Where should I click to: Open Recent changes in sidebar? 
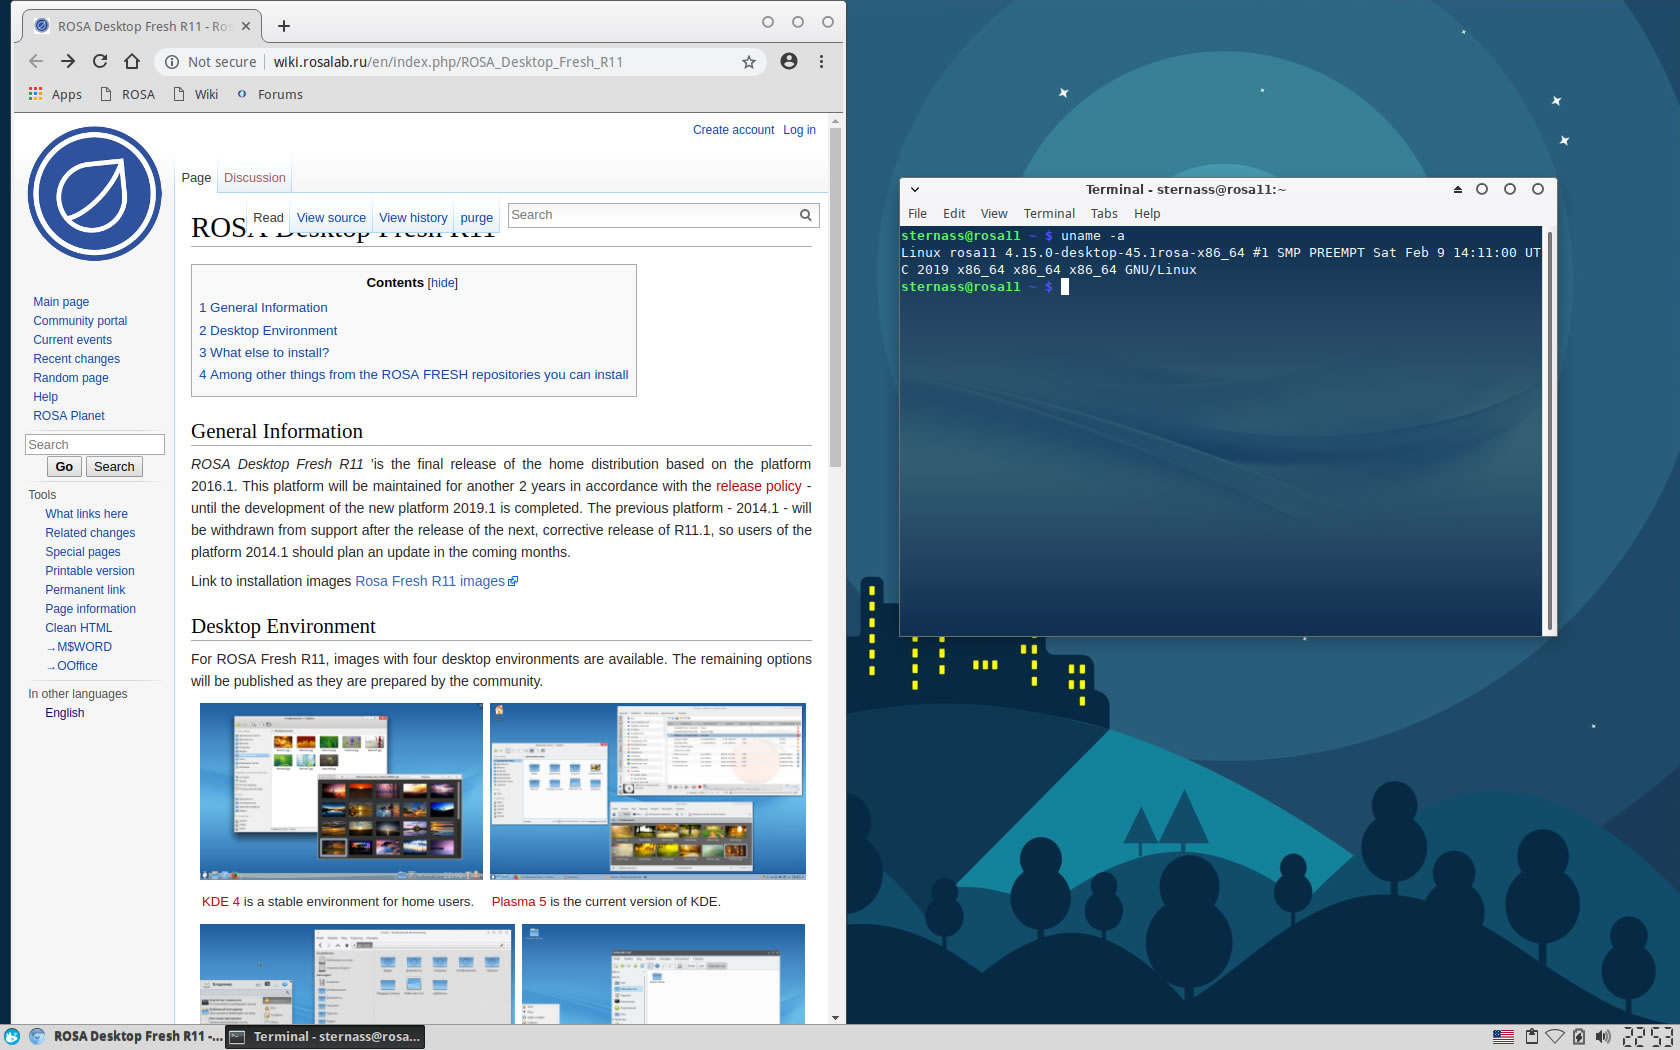pos(76,359)
